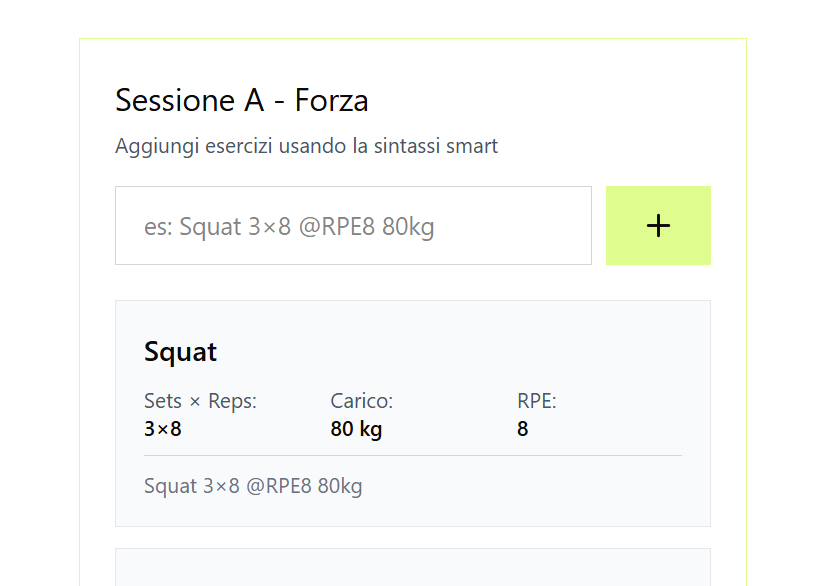Focus the smart syntax exercise input field
Viewport: 840px width, 586px height.
pyautogui.click(x=353, y=226)
